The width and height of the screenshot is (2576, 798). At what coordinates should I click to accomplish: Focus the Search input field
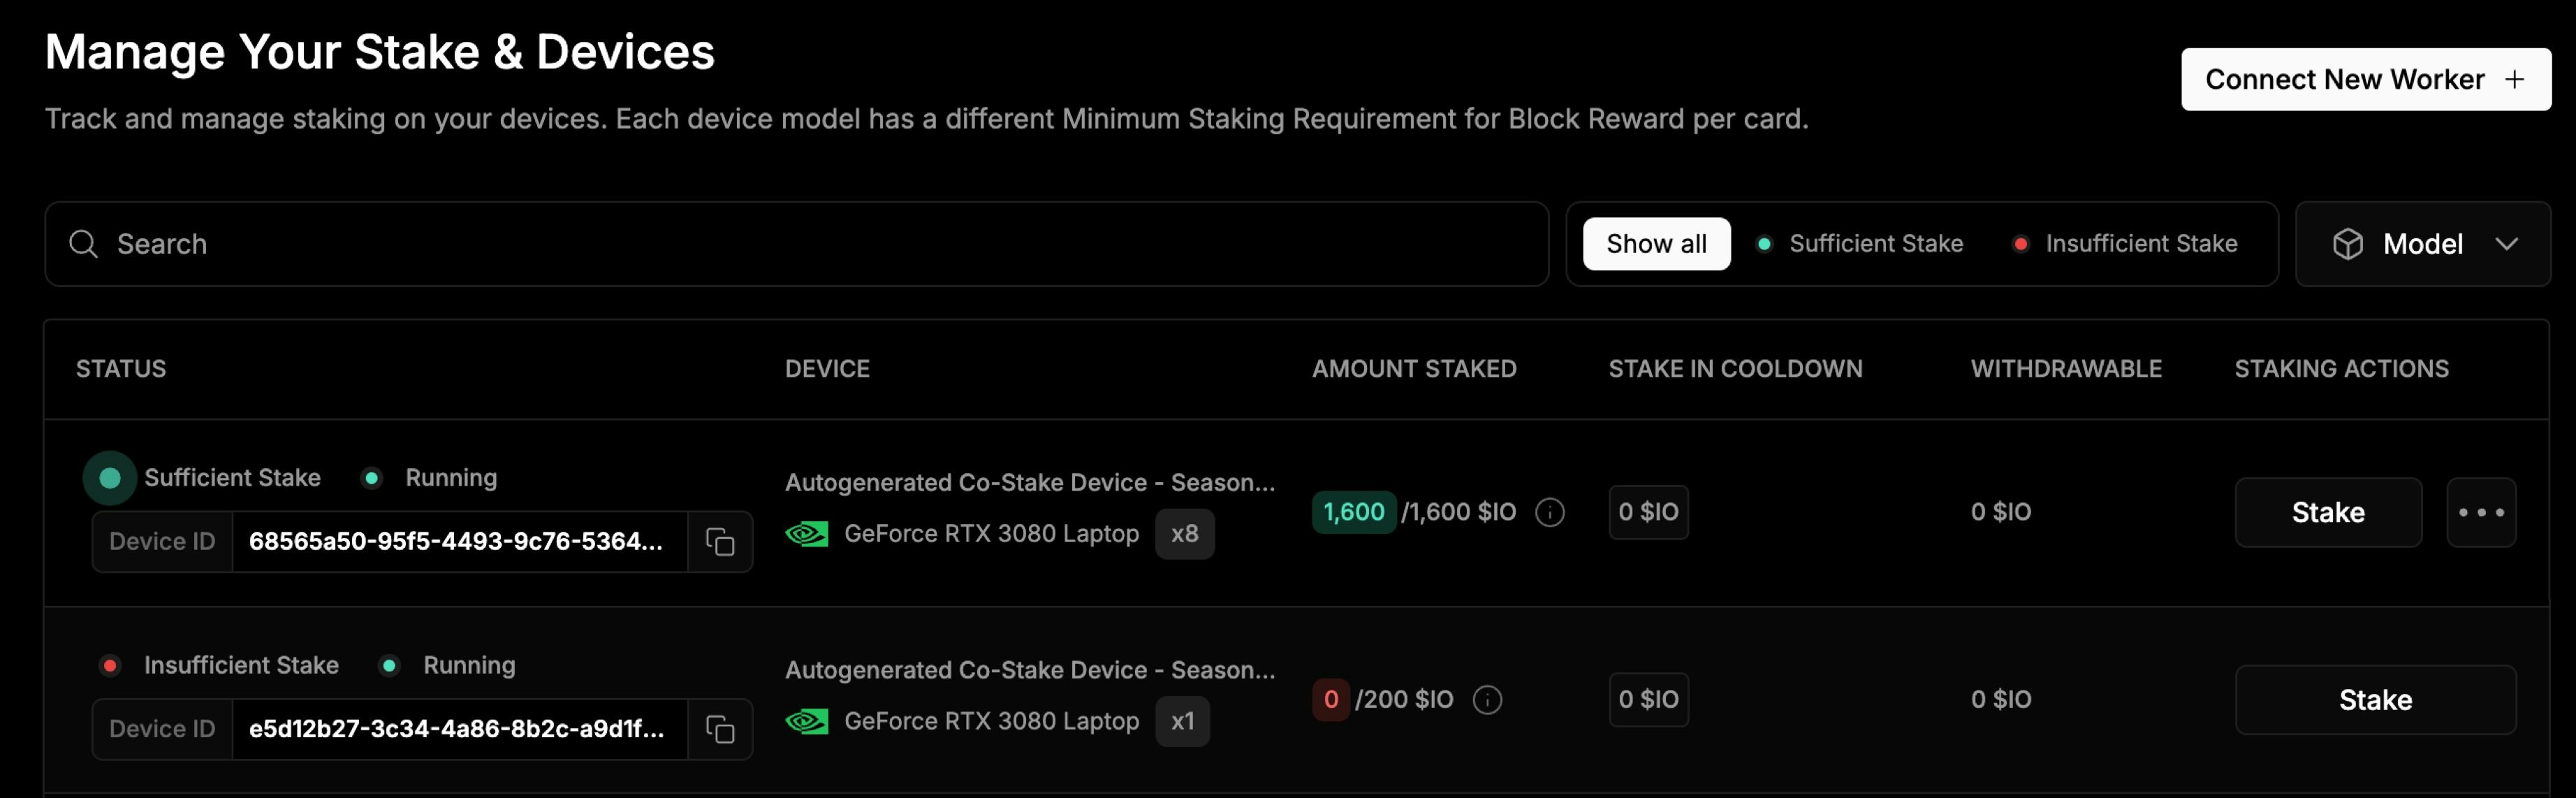click(797, 244)
